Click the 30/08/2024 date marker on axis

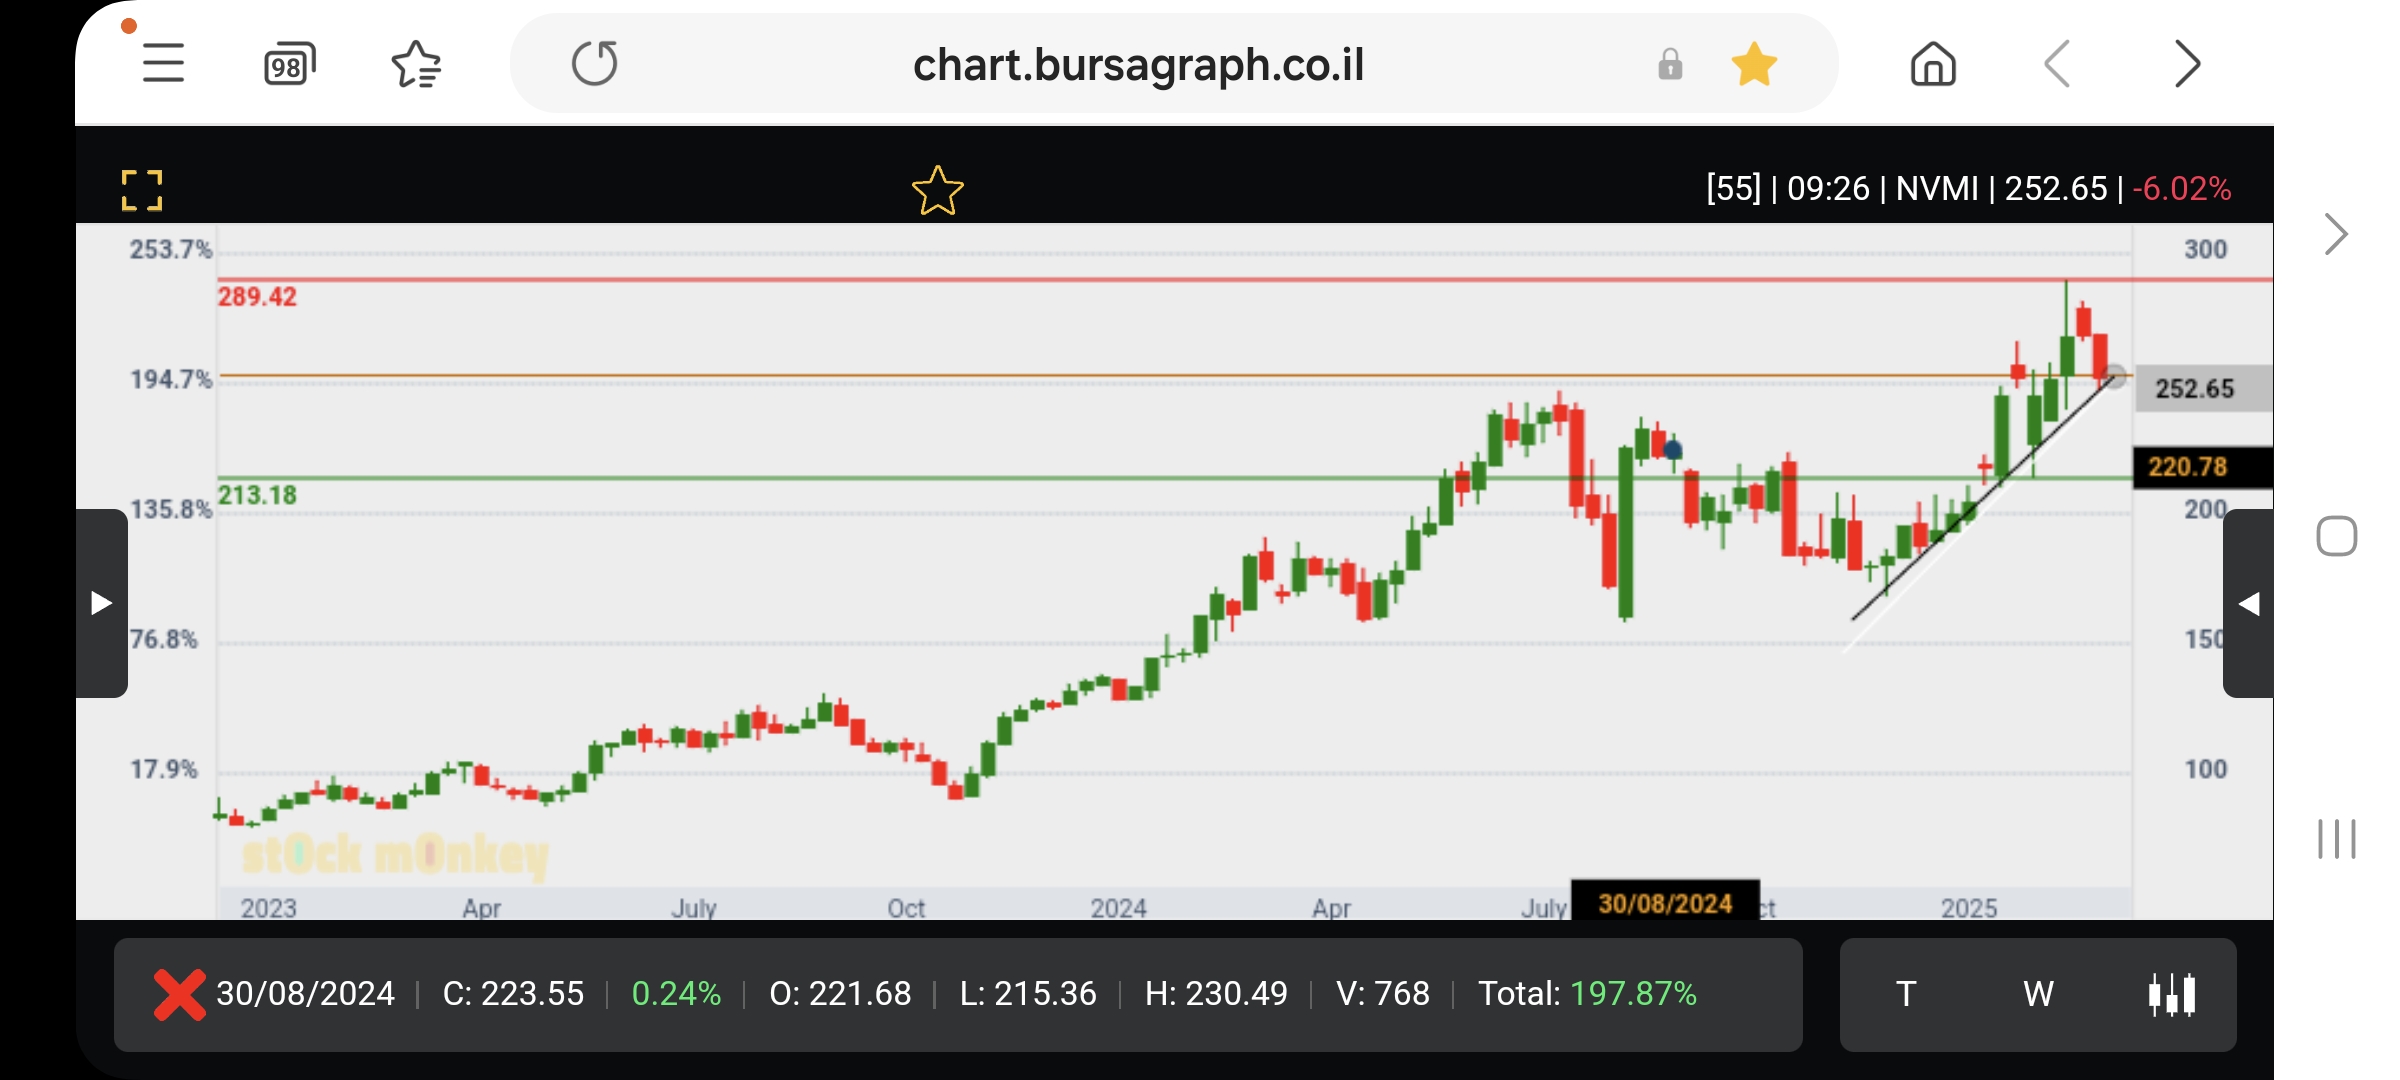click(x=1665, y=903)
